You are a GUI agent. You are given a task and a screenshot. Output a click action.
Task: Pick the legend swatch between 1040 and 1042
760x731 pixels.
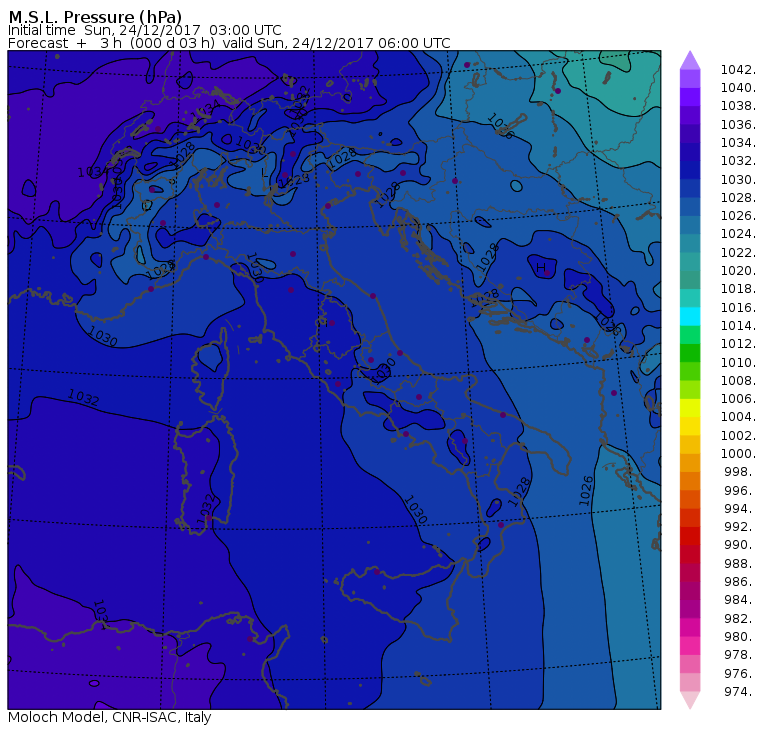(690, 79)
